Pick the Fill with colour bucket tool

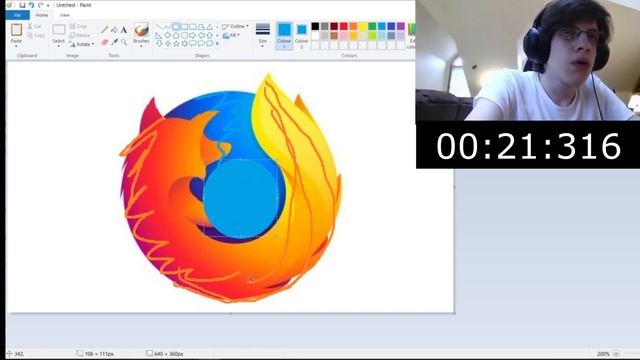click(x=114, y=30)
